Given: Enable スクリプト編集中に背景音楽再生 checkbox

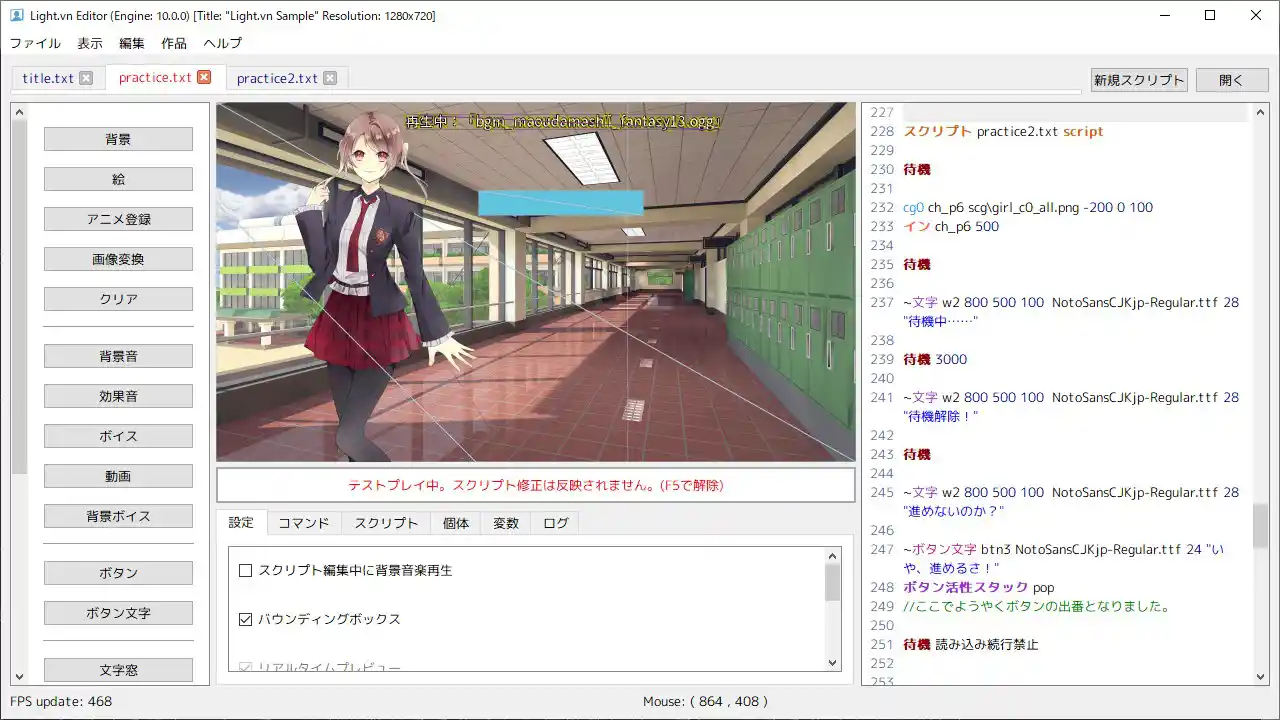Looking at the screenshot, I should point(245,570).
